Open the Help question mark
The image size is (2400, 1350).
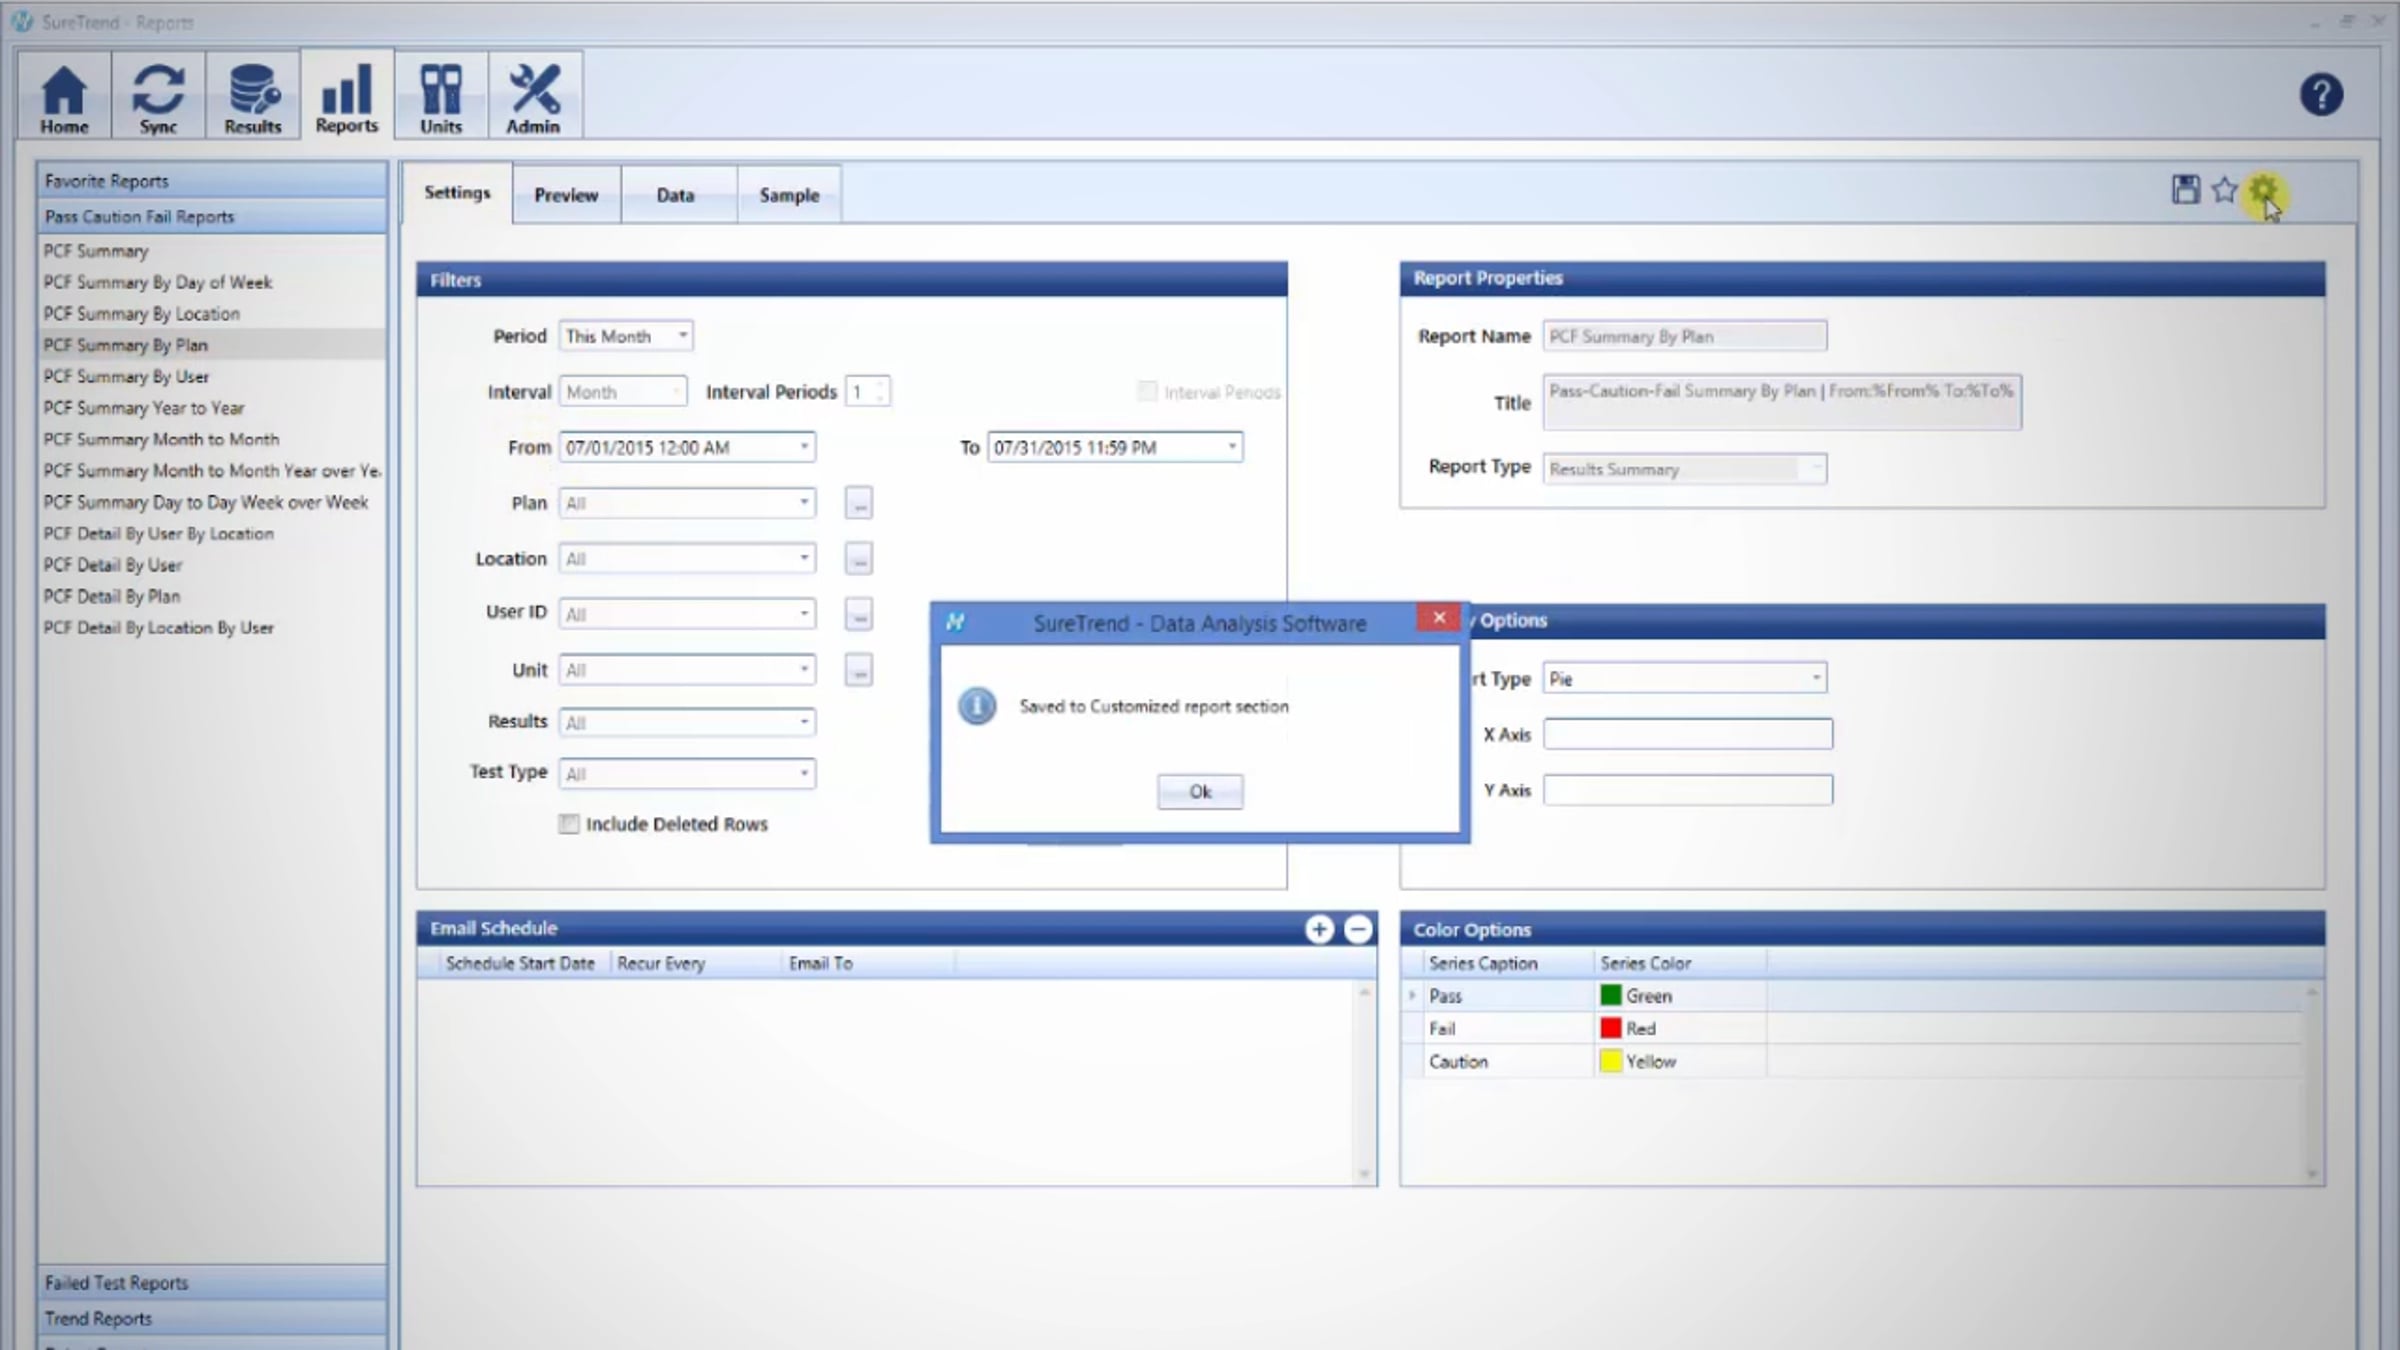[2320, 95]
